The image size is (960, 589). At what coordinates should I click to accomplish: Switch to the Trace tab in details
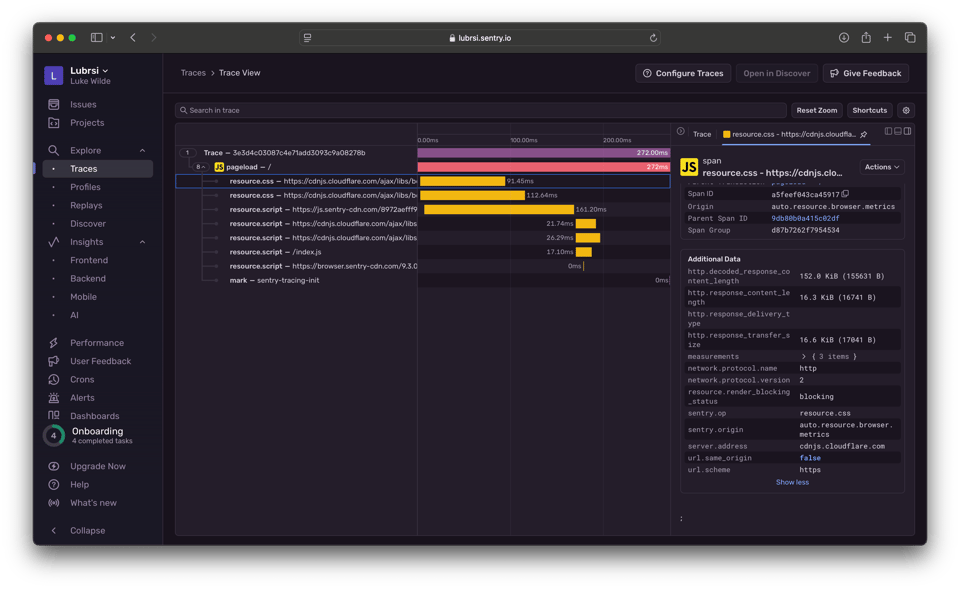click(x=702, y=134)
